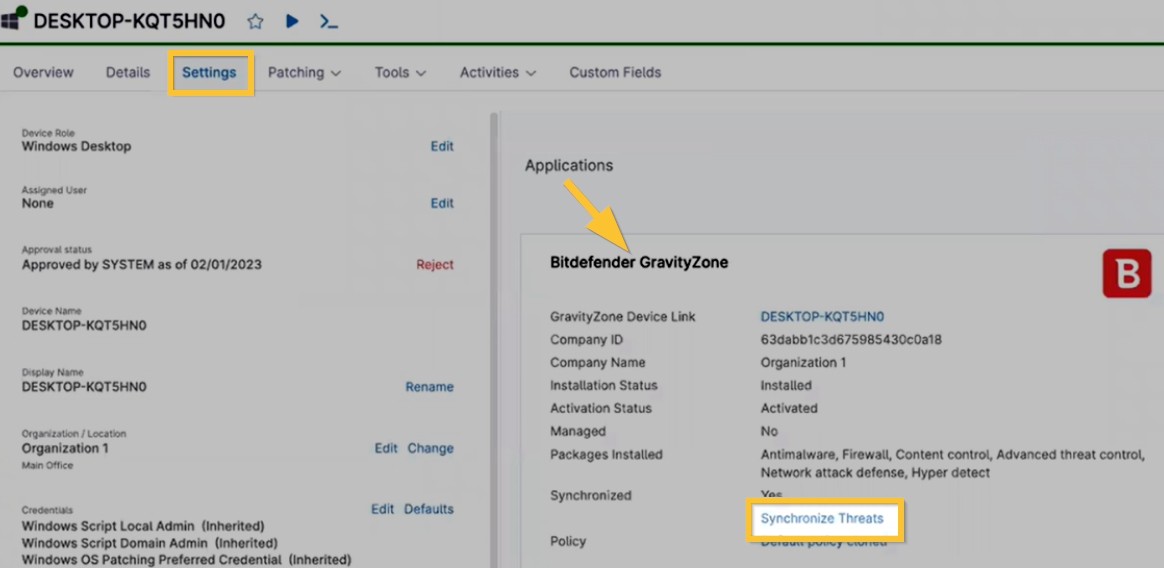Switch to the Overview tab
The height and width of the screenshot is (568, 1164).
coord(43,73)
